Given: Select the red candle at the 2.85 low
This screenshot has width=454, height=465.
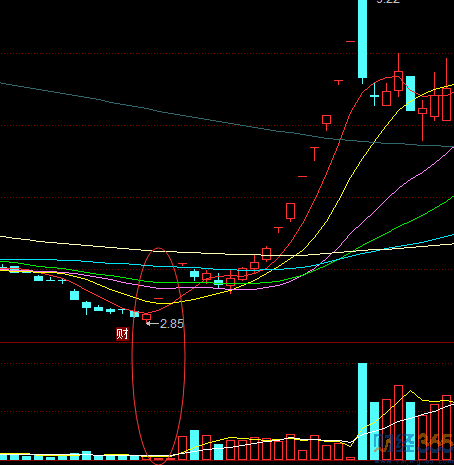Looking at the screenshot, I should click(146, 317).
